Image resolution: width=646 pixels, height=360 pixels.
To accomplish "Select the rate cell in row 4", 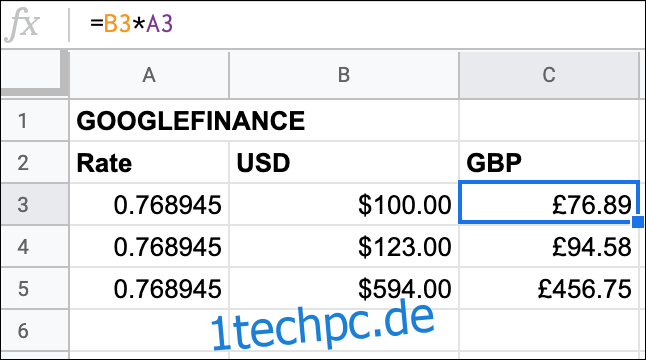I will click(149, 247).
